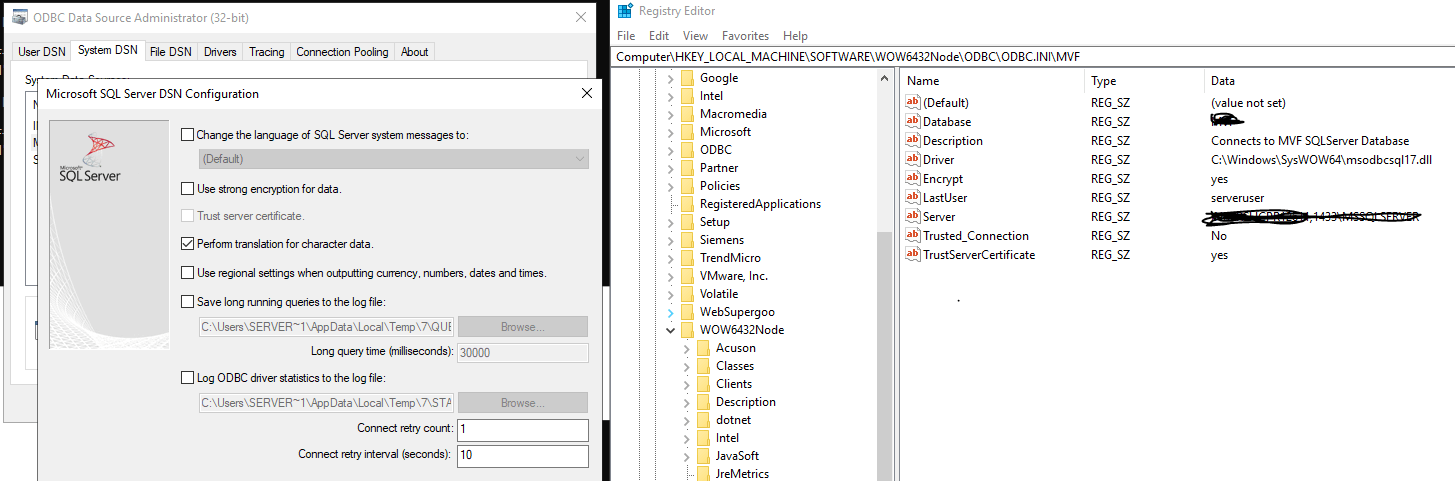Select the Siemens folder icon
Screen dimensions: 1455x481
pyautogui.click(x=687, y=240)
